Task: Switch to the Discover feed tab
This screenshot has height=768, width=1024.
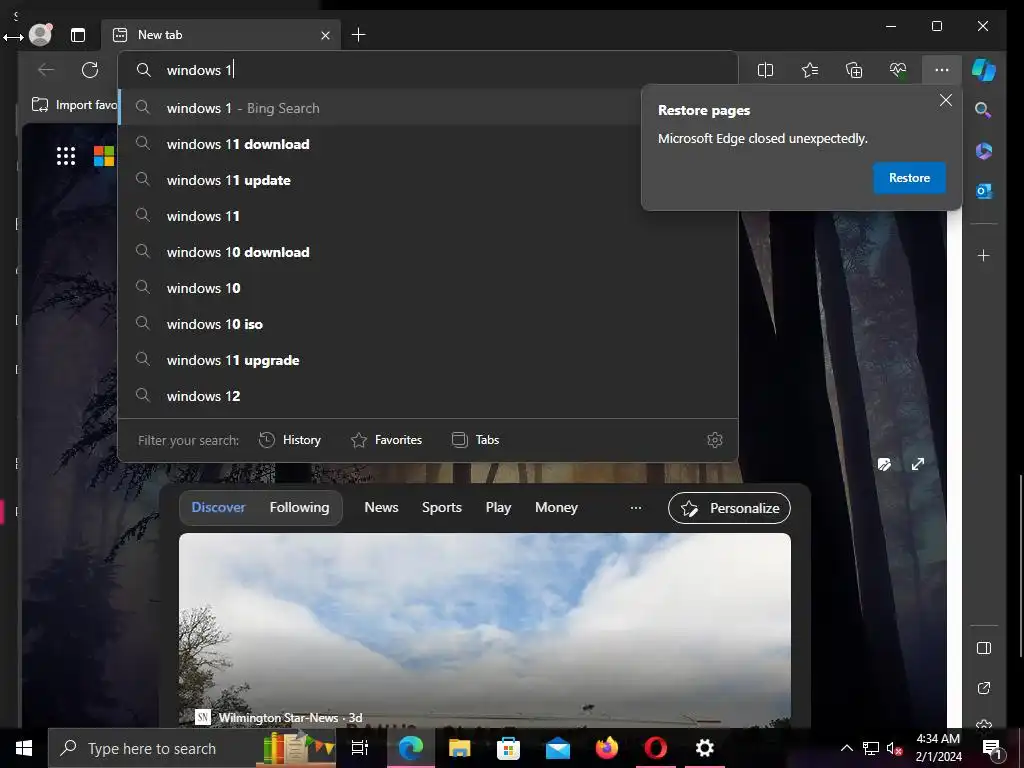Action: (218, 507)
